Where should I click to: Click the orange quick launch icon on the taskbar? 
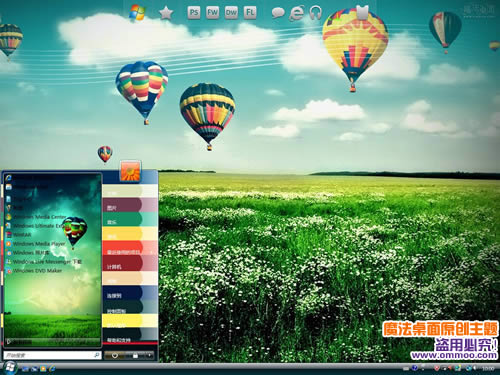coord(43,369)
